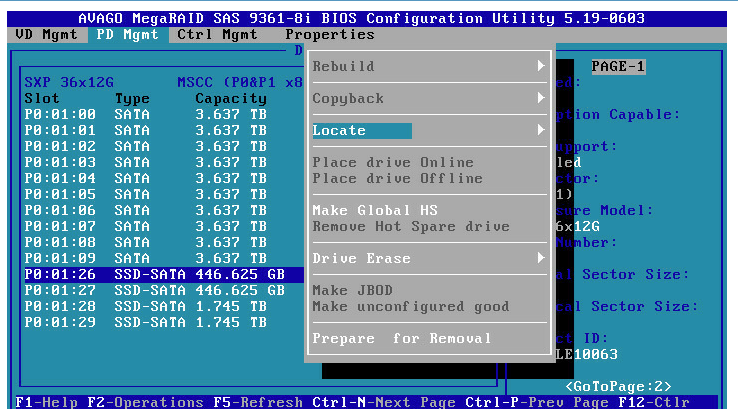Click the Slot column header
The image size is (738, 409).
tap(42, 98)
